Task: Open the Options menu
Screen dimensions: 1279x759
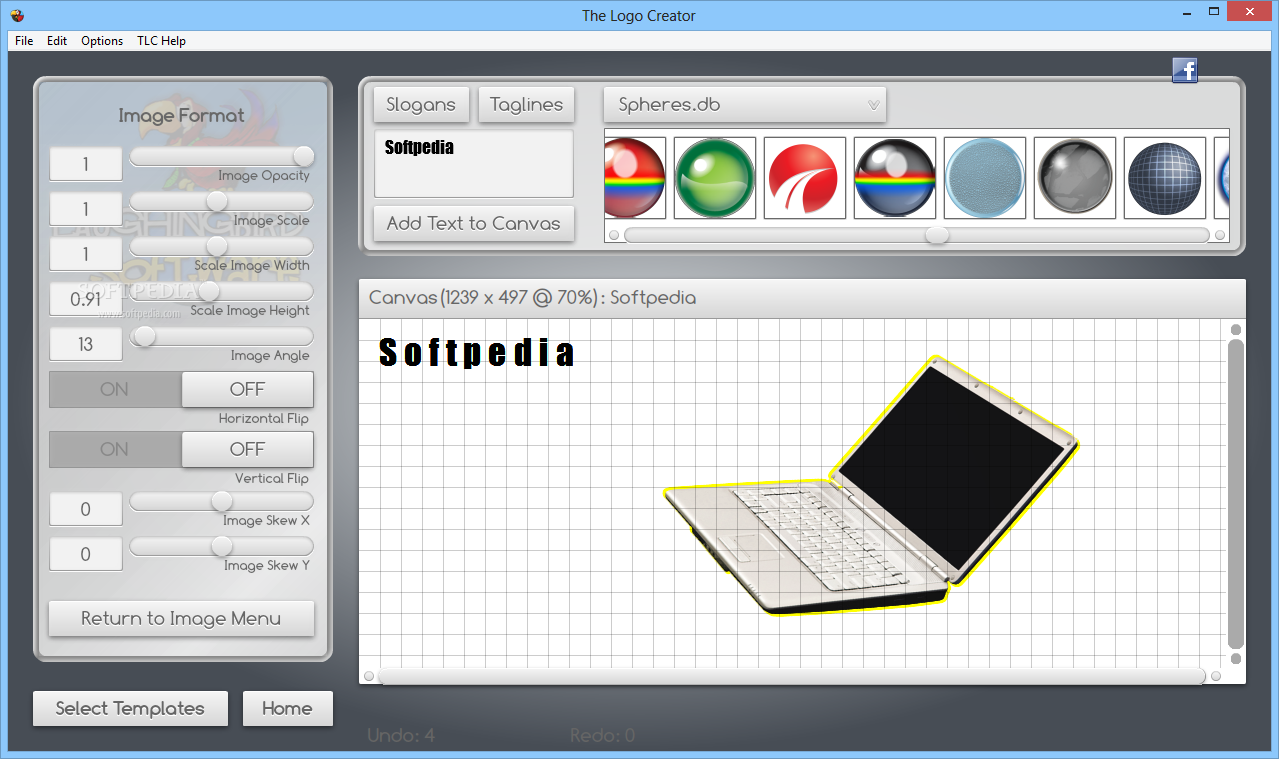Action: (102, 41)
